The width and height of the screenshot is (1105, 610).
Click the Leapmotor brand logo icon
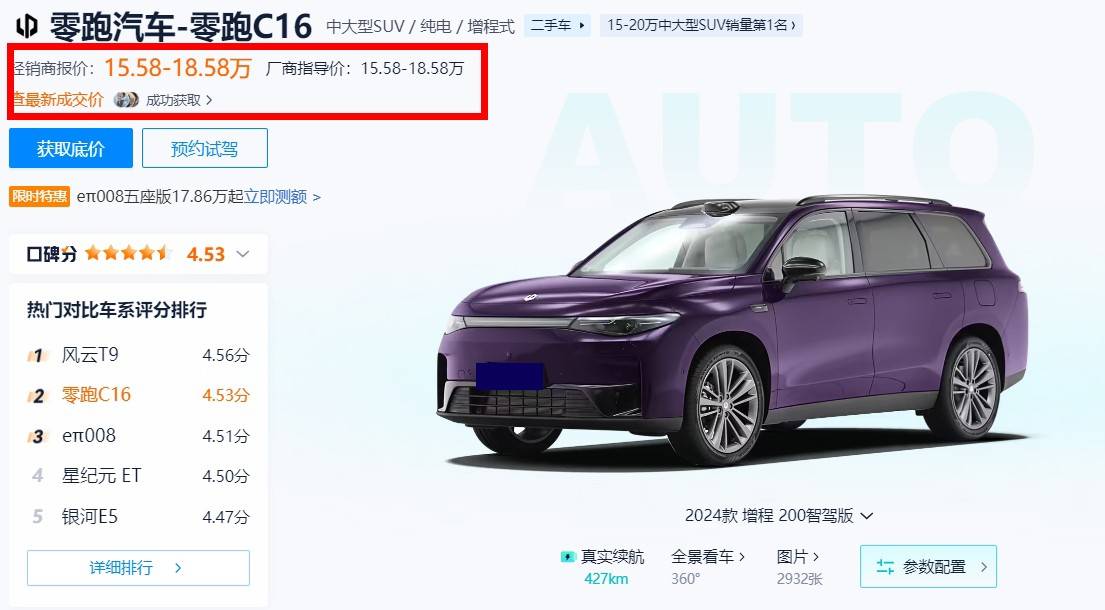[x=27, y=26]
